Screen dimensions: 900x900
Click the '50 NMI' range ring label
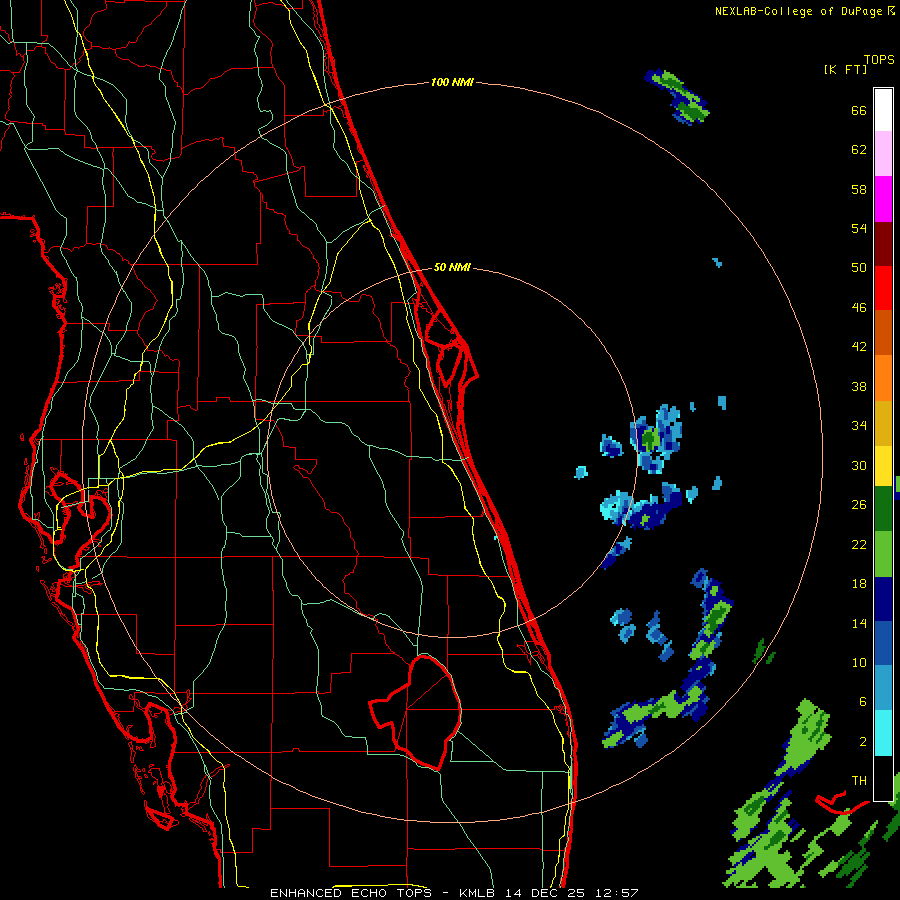coord(452,267)
